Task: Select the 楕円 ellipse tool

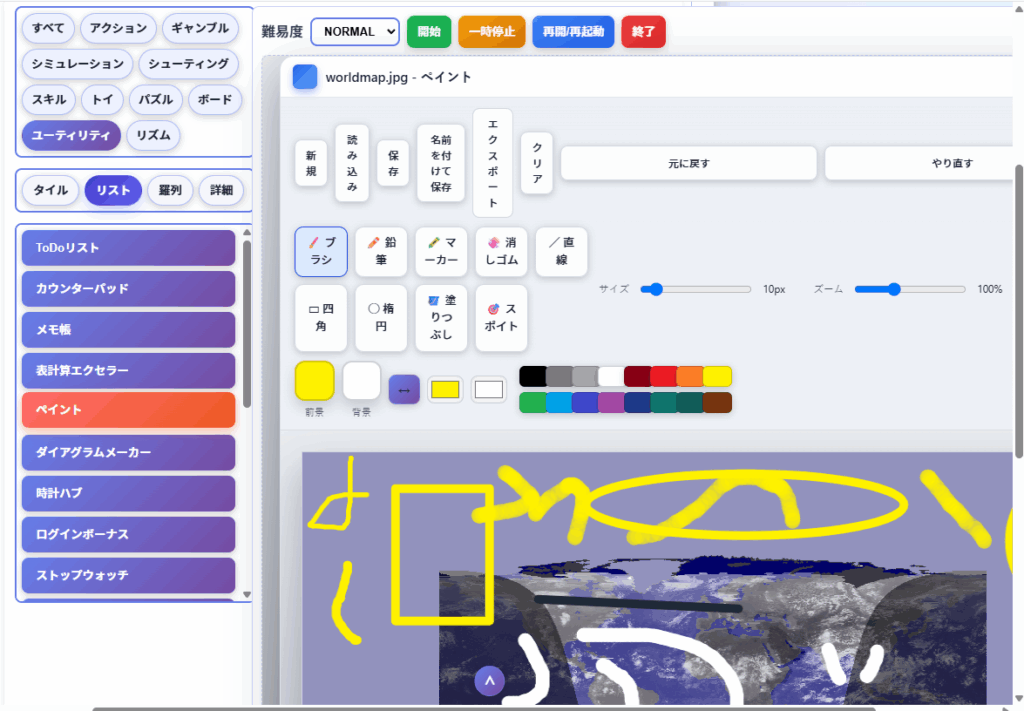Action: point(381,318)
